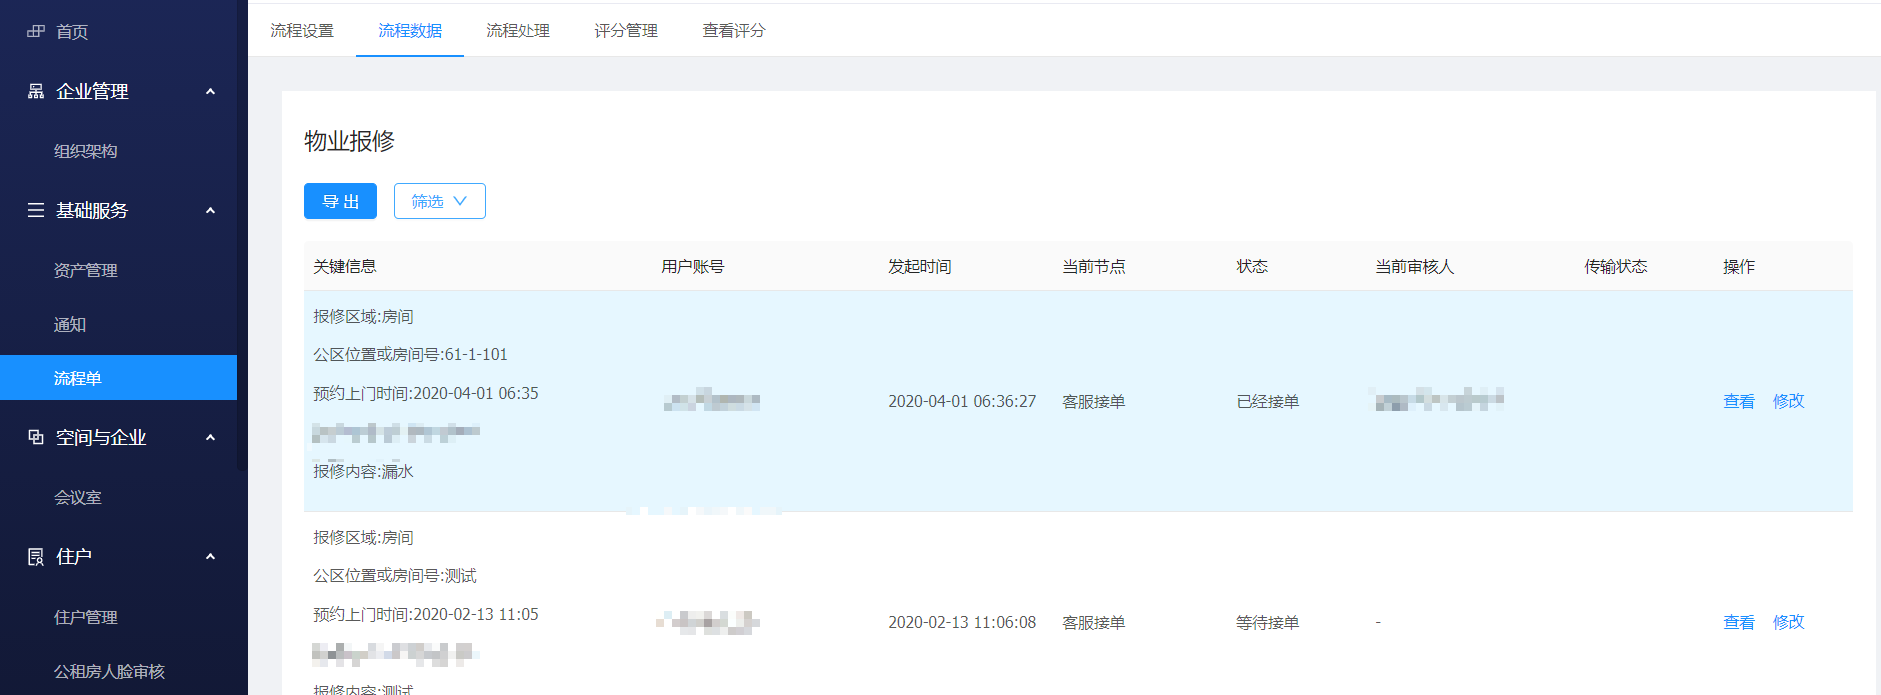Click the 基础服务 list icon
The image size is (1881, 695).
point(36,210)
